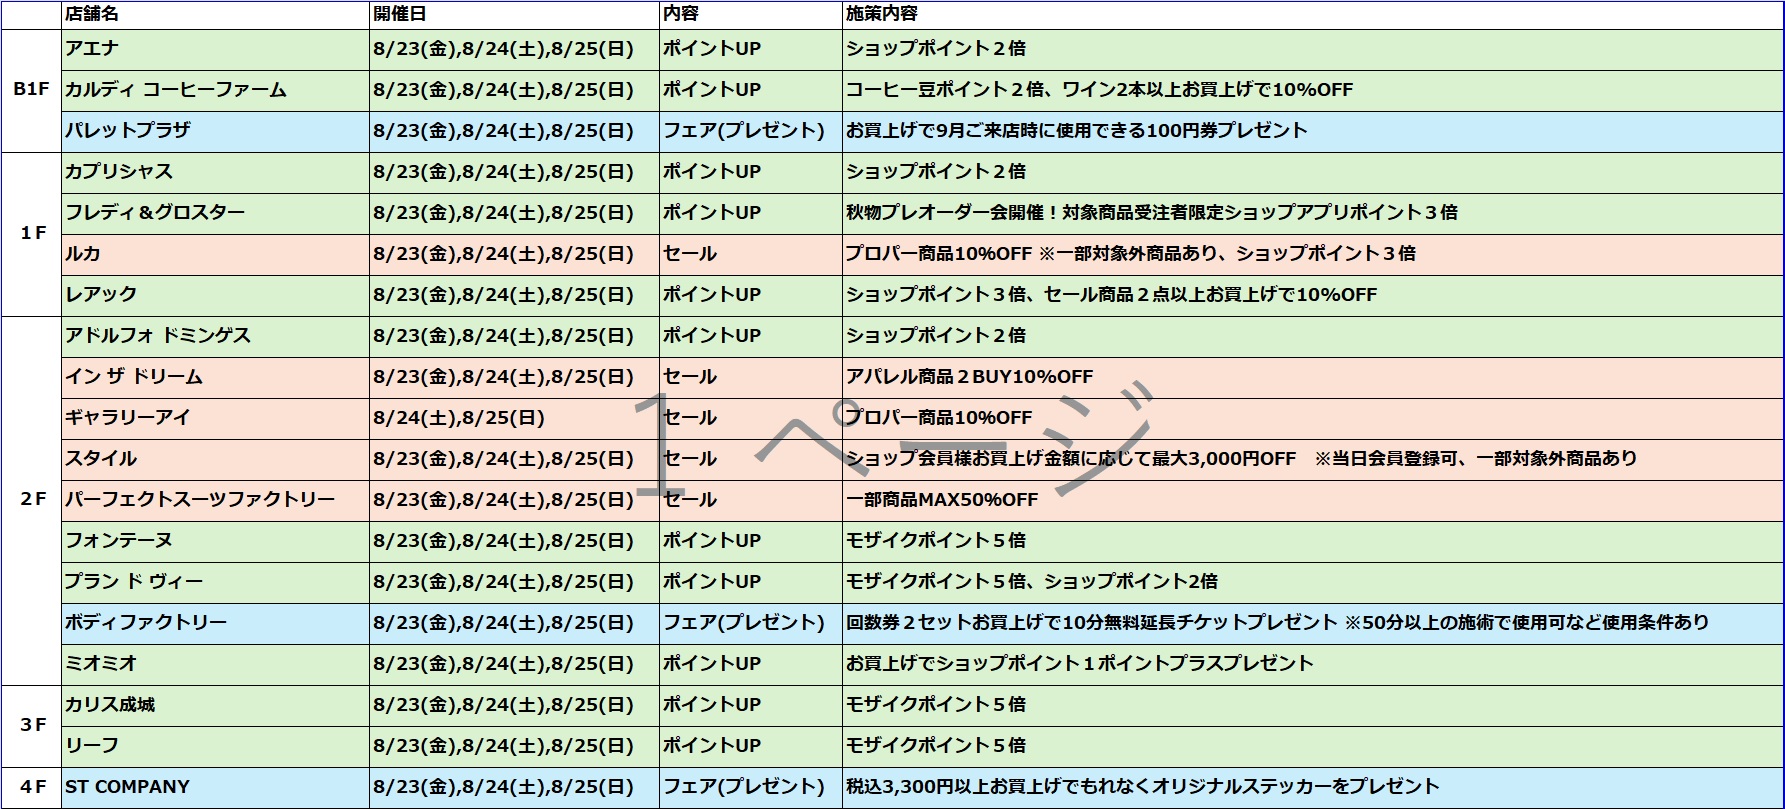Screen dimensions: 1785x809
Task: Select the オリジナルステッカー promotion cell
Action: pos(1313,787)
